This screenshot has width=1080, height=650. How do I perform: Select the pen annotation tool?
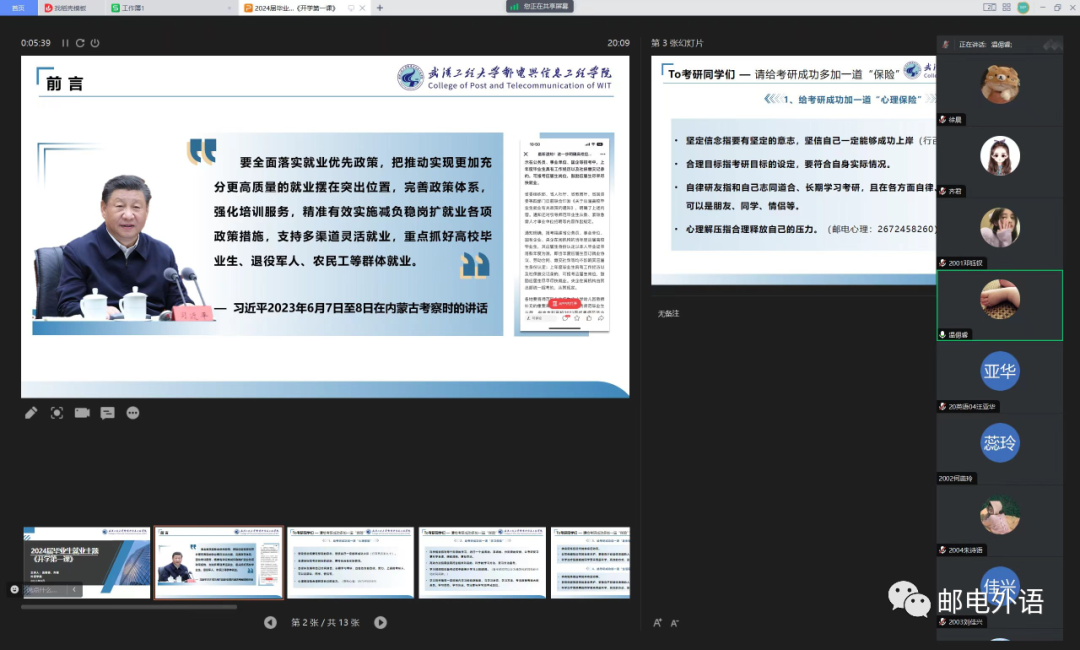31,413
